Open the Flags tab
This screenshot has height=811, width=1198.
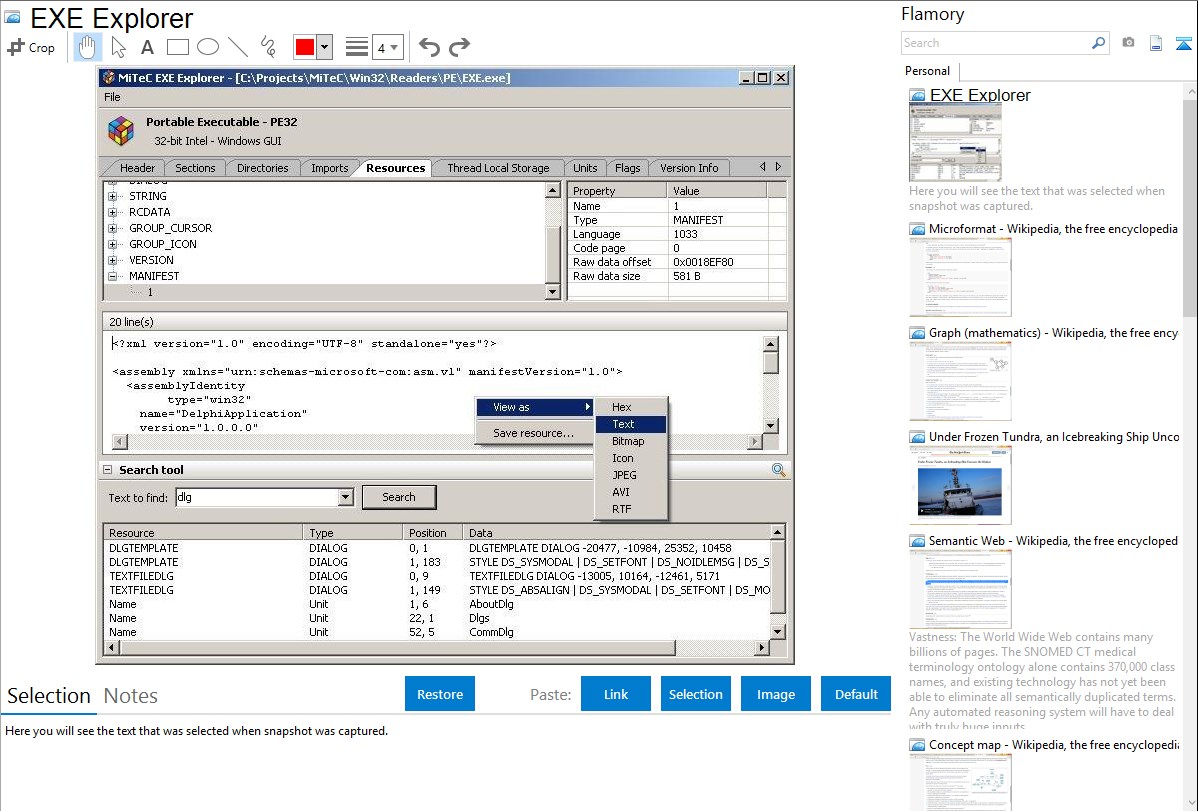(x=627, y=168)
